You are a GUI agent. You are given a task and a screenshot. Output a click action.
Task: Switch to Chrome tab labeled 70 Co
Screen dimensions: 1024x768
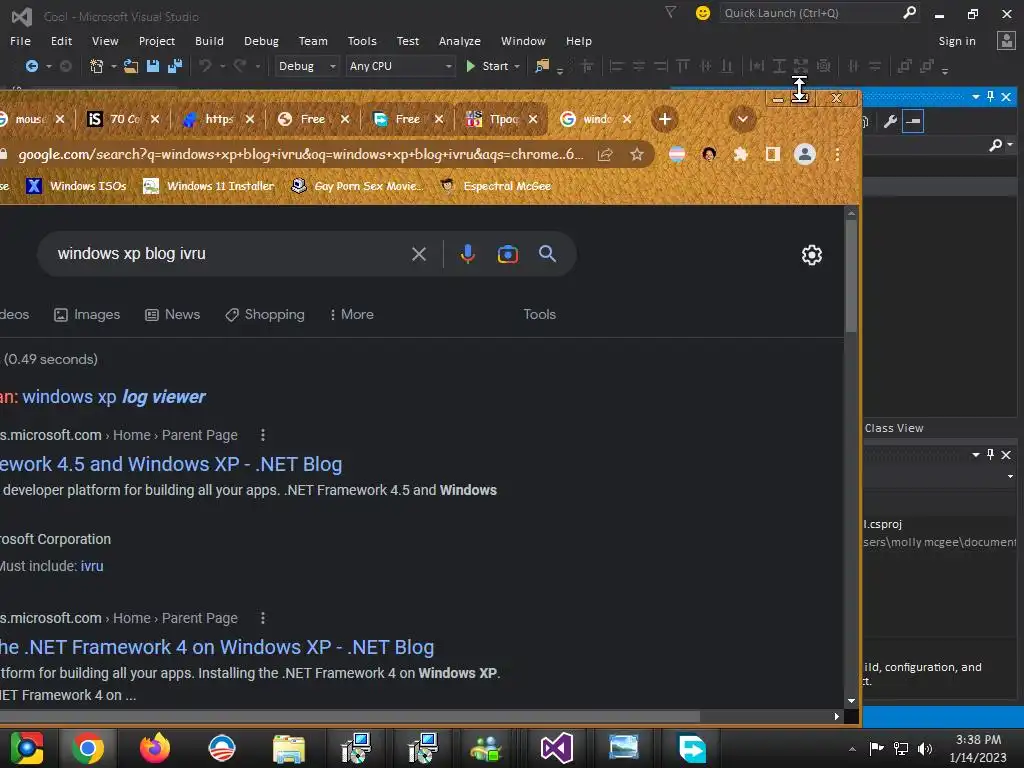[x=125, y=119]
